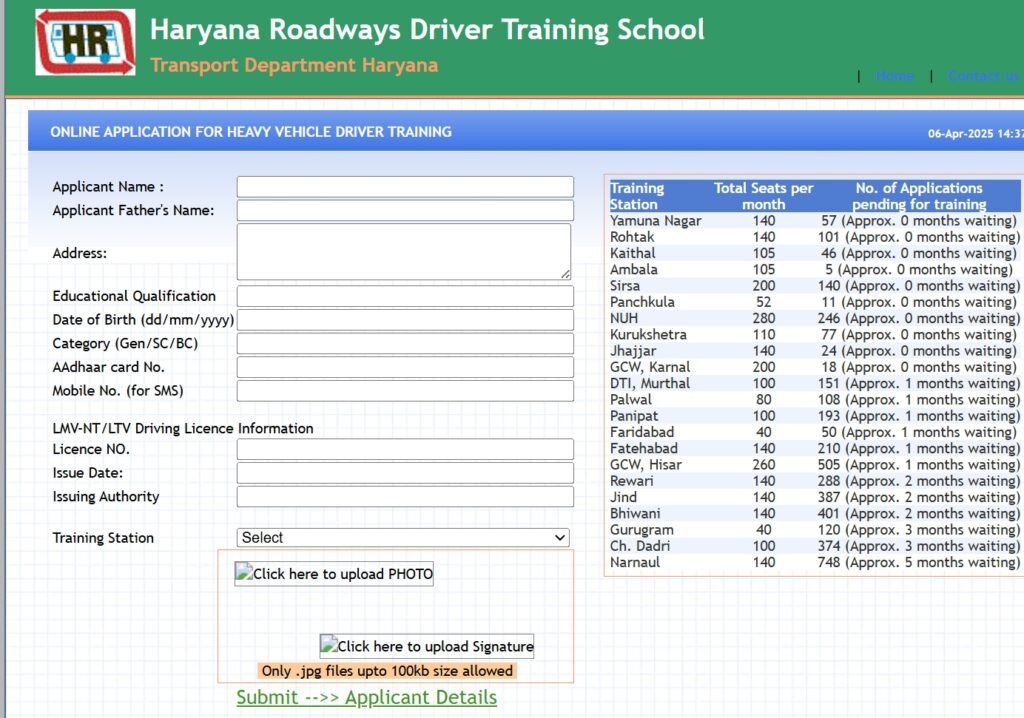Viewport: 1024px width, 718px height.
Task: Click Panchkula's 52 seats value
Action: (x=763, y=302)
